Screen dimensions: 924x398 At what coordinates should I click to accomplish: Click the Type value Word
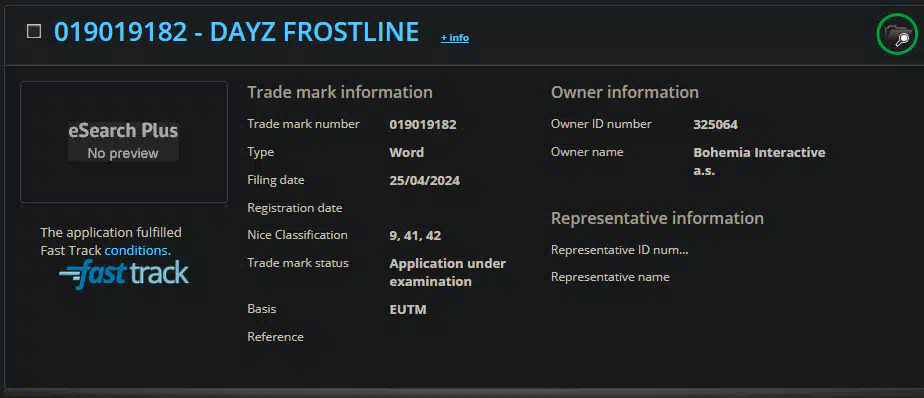407,153
